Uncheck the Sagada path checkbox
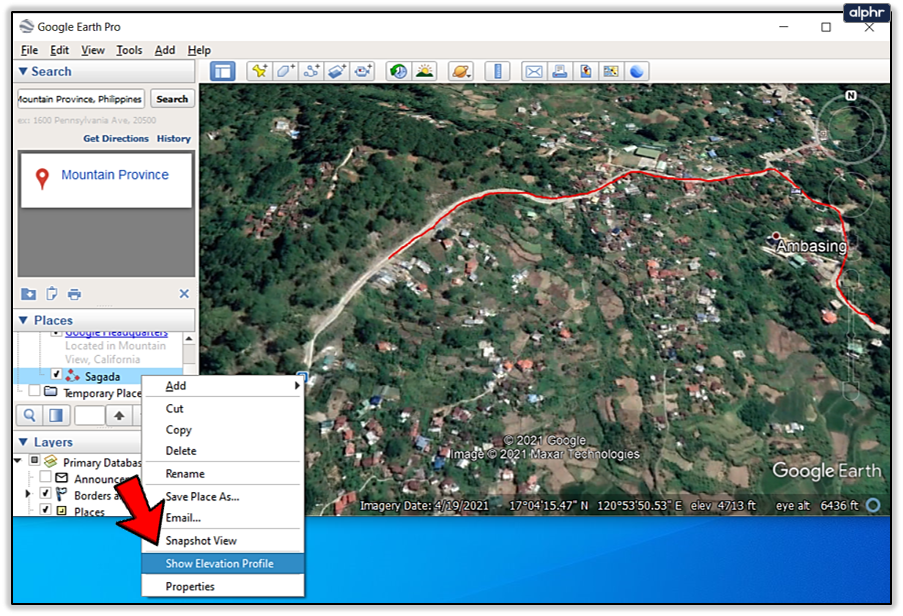This screenshot has width=903, height=616. (x=56, y=374)
